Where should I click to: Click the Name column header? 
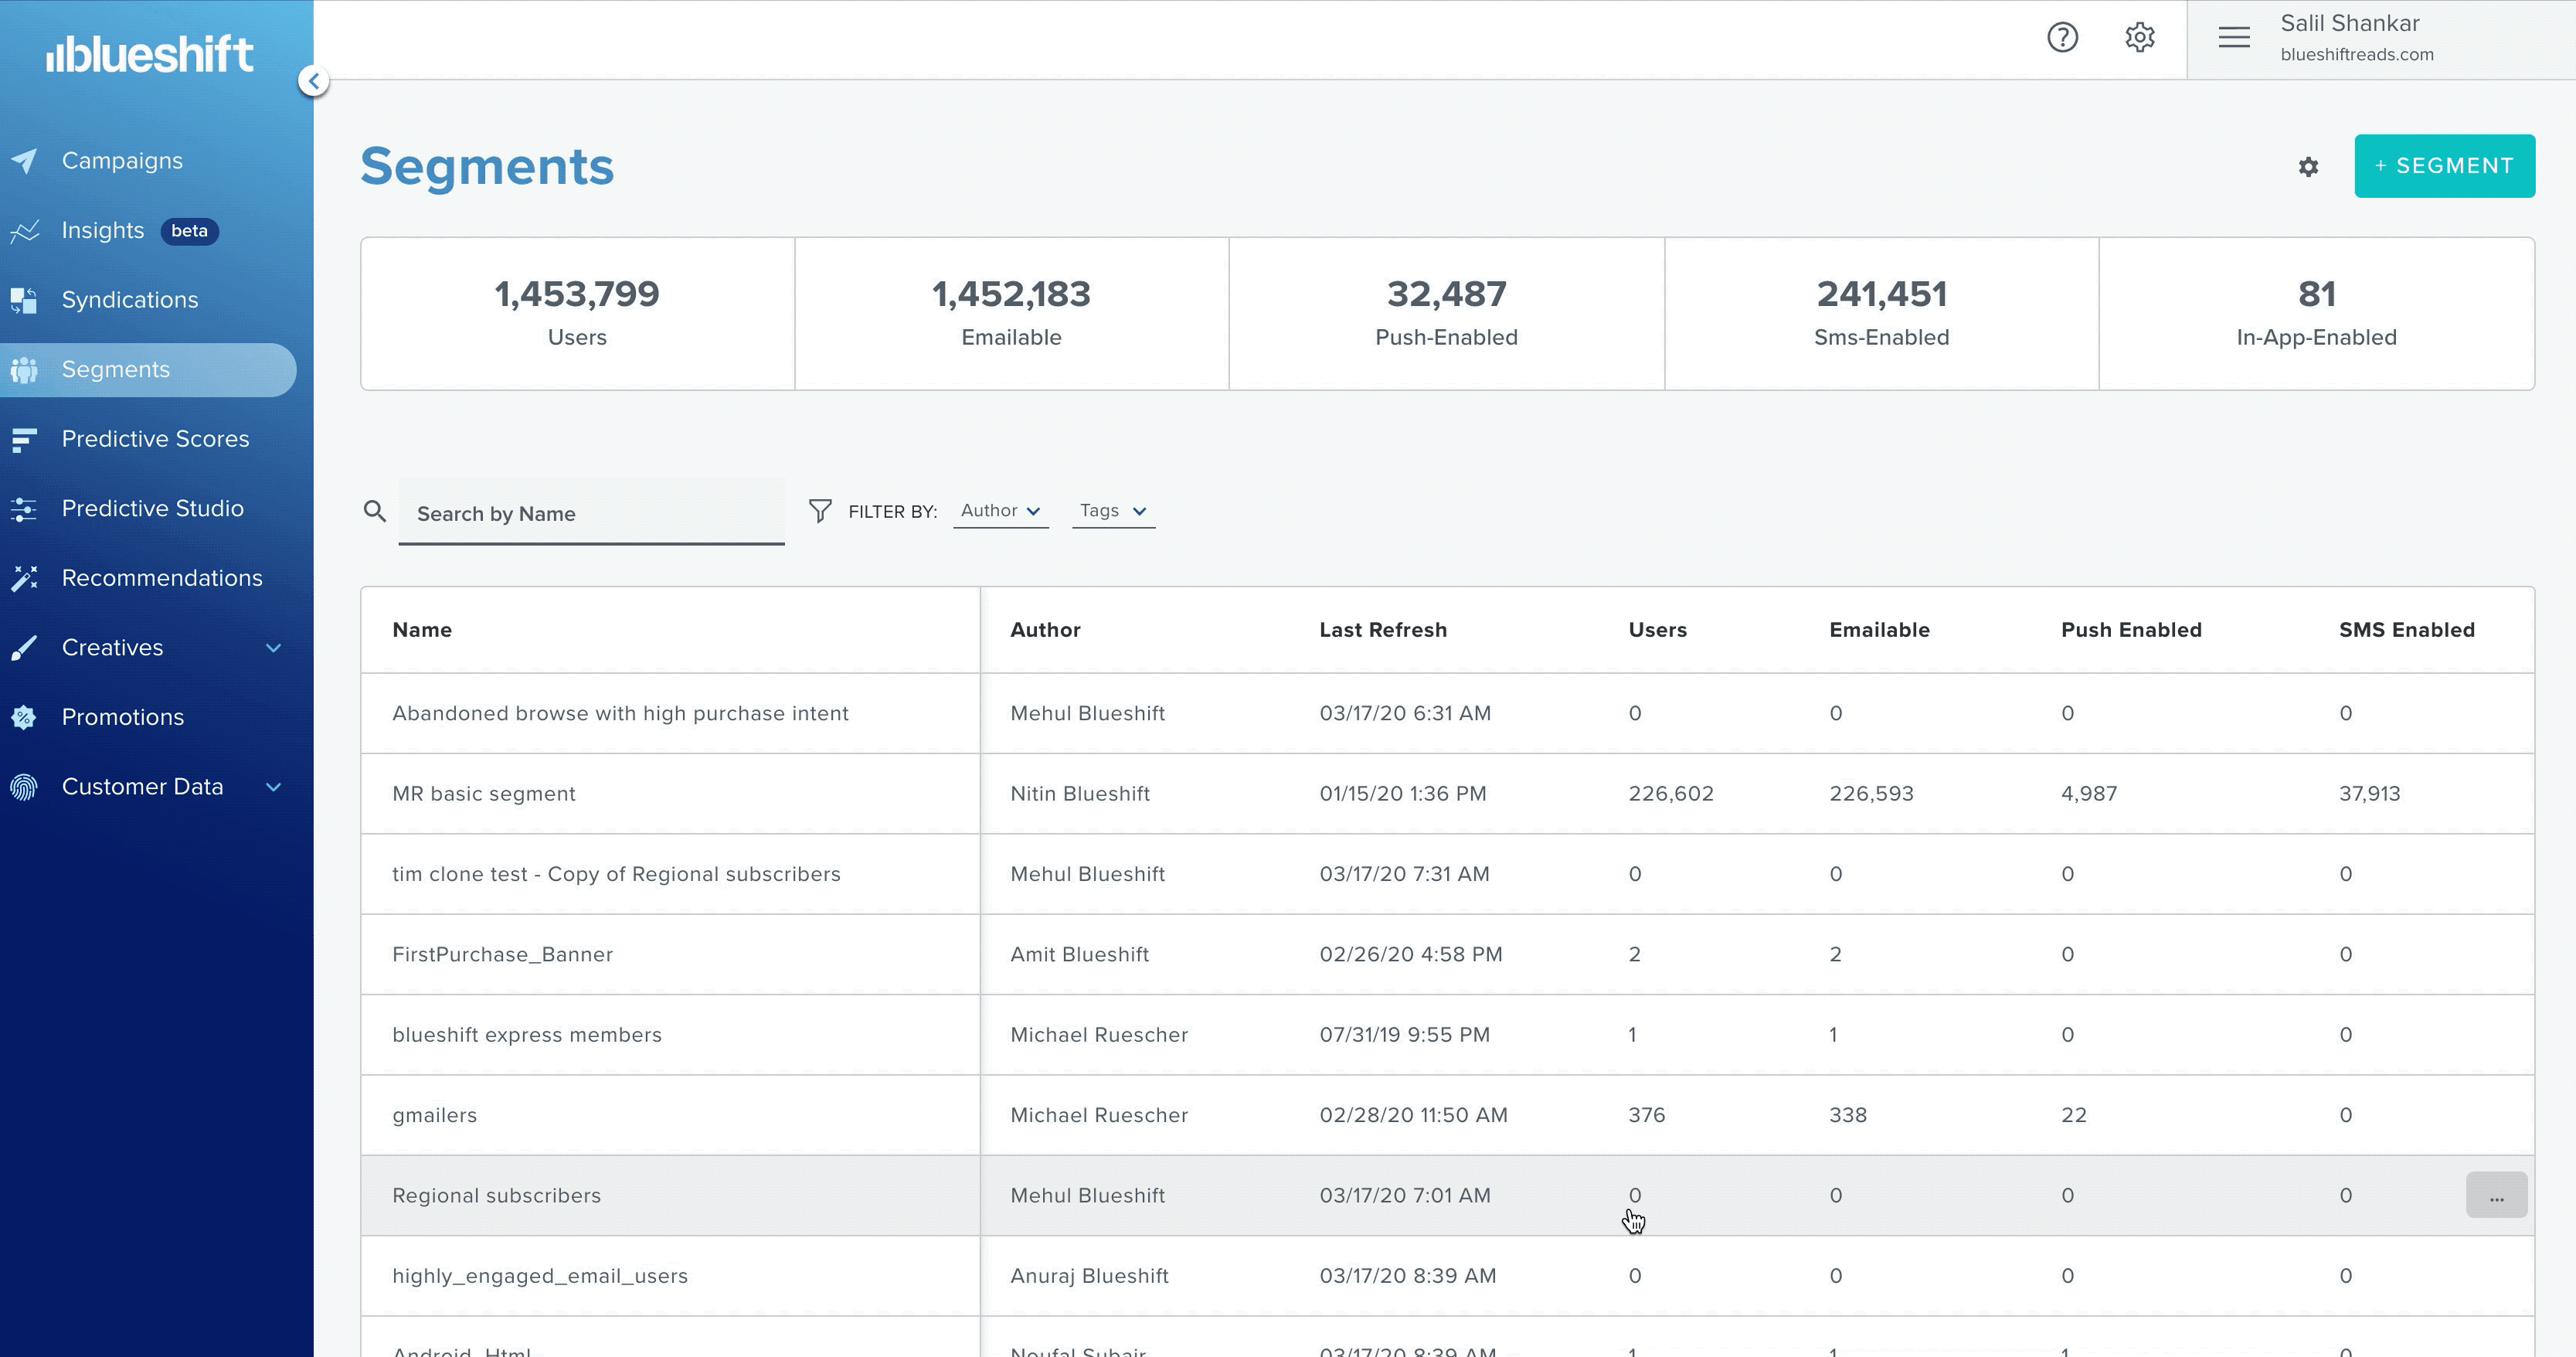tap(422, 630)
